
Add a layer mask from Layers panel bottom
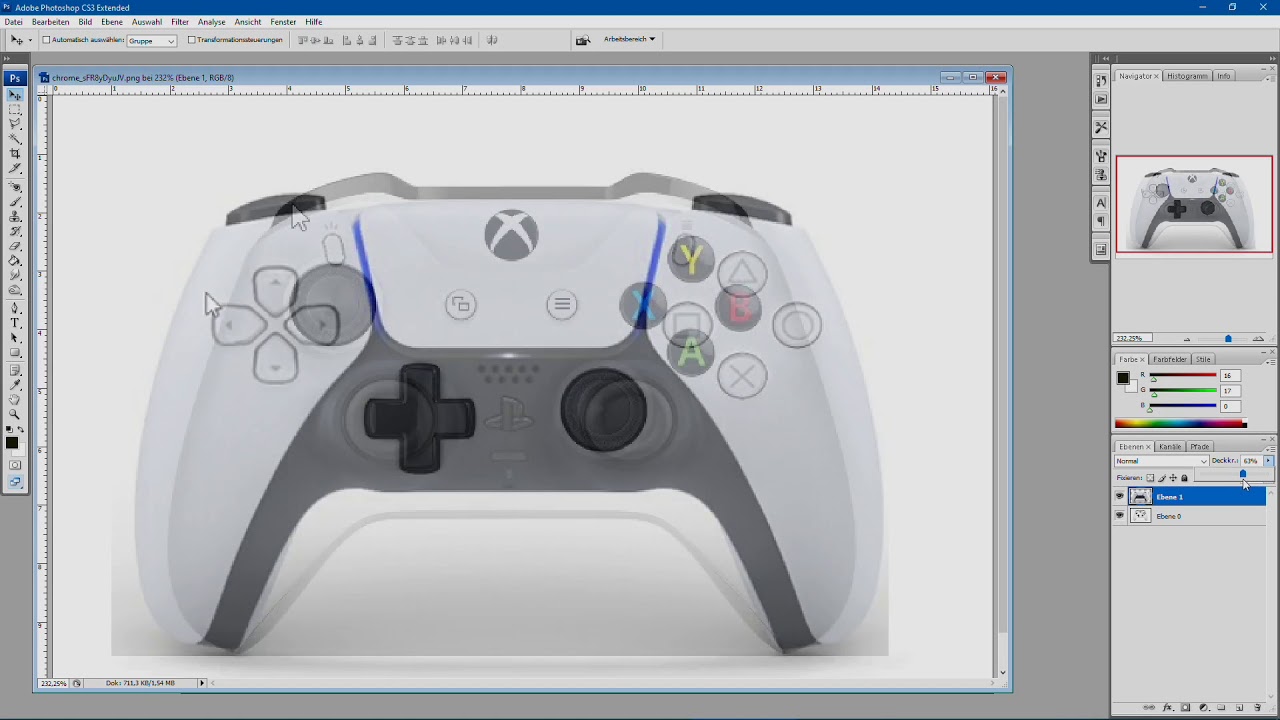[x=1185, y=707]
